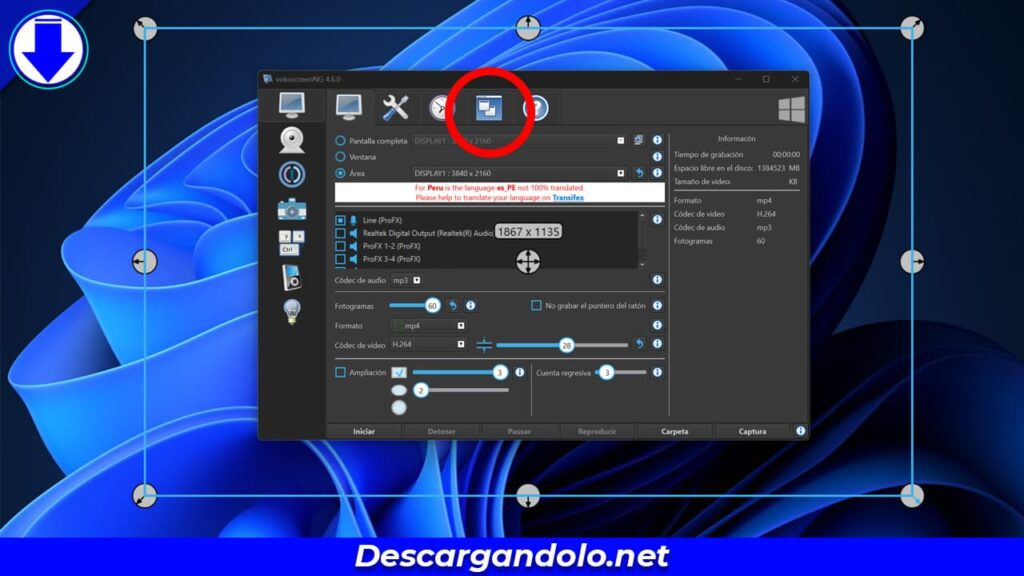Select the clock timer tab icon
This screenshot has width=1024, height=576.
440,106
